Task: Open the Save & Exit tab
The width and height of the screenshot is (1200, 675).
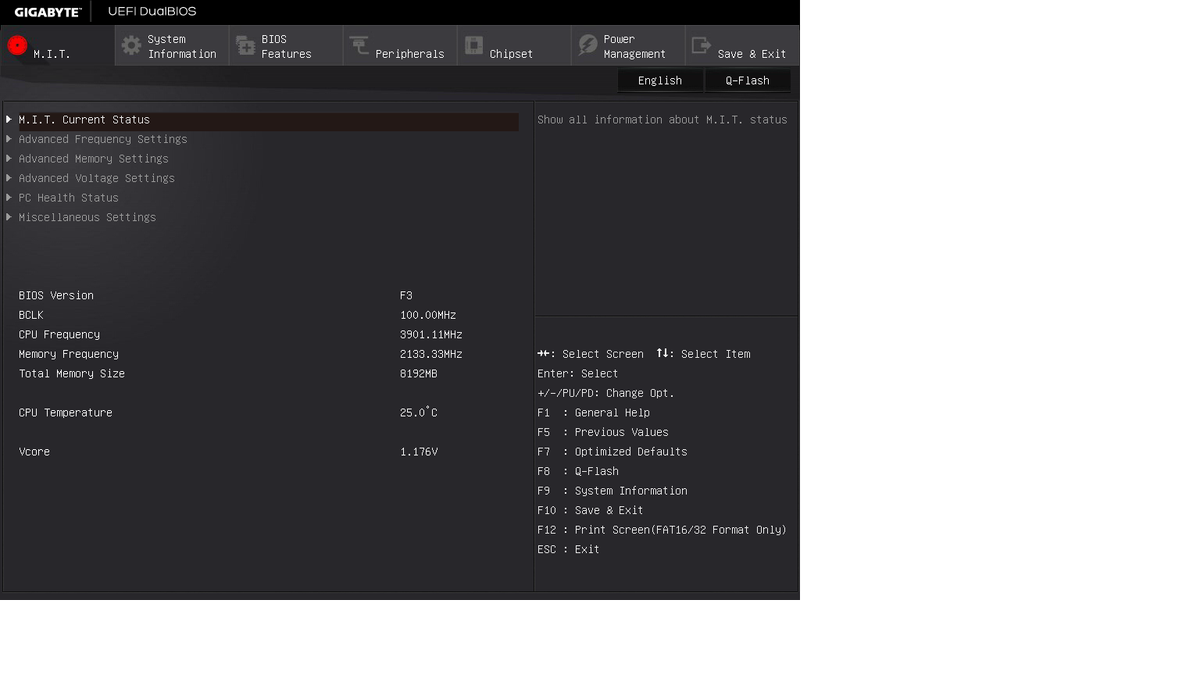Action: [x=742, y=46]
